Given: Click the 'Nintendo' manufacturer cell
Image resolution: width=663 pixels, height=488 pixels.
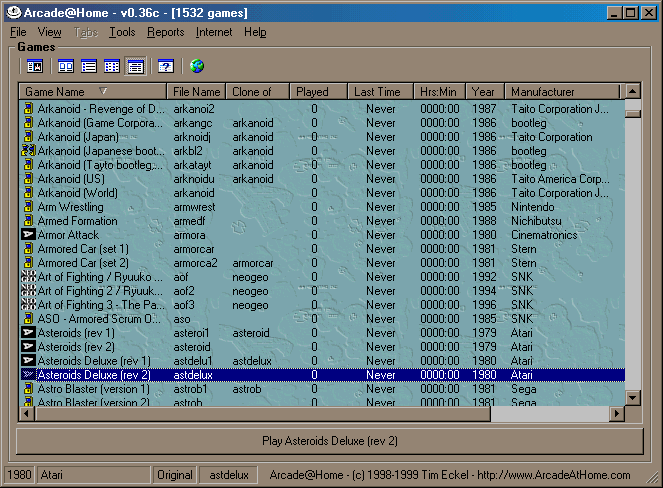Looking at the screenshot, I should (x=532, y=207).
